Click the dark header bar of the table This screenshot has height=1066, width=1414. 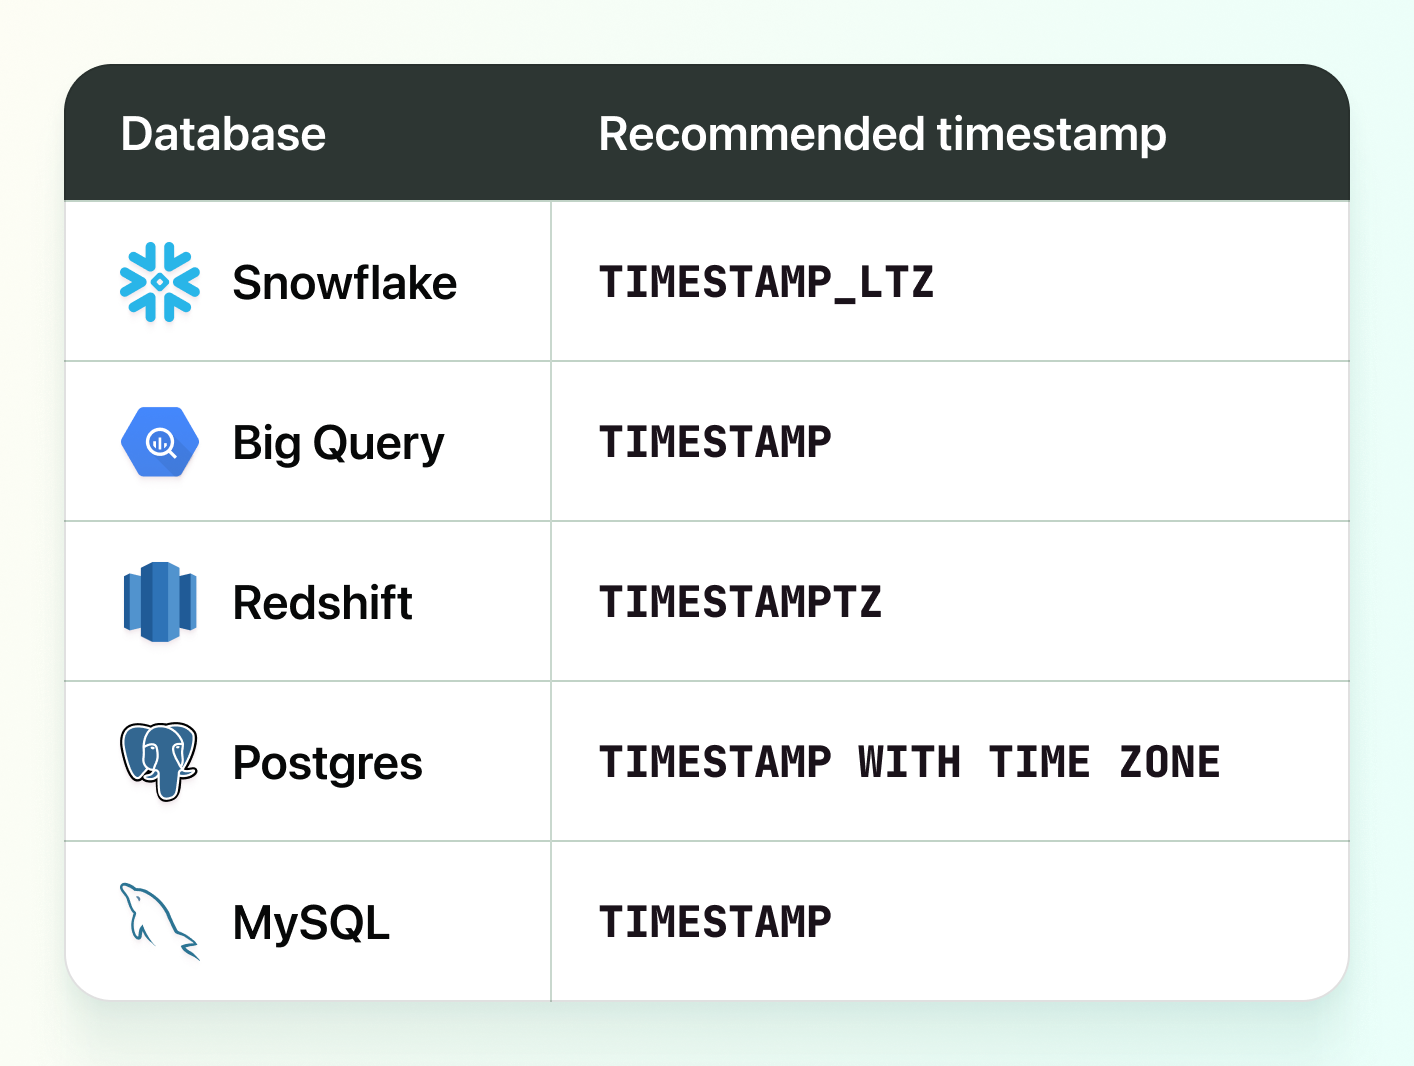point(707,133)
